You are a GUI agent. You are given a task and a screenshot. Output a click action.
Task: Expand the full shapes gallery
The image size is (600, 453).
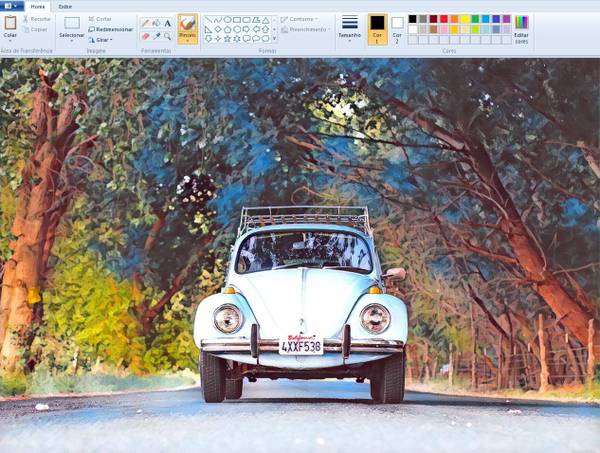click(274, 38)
